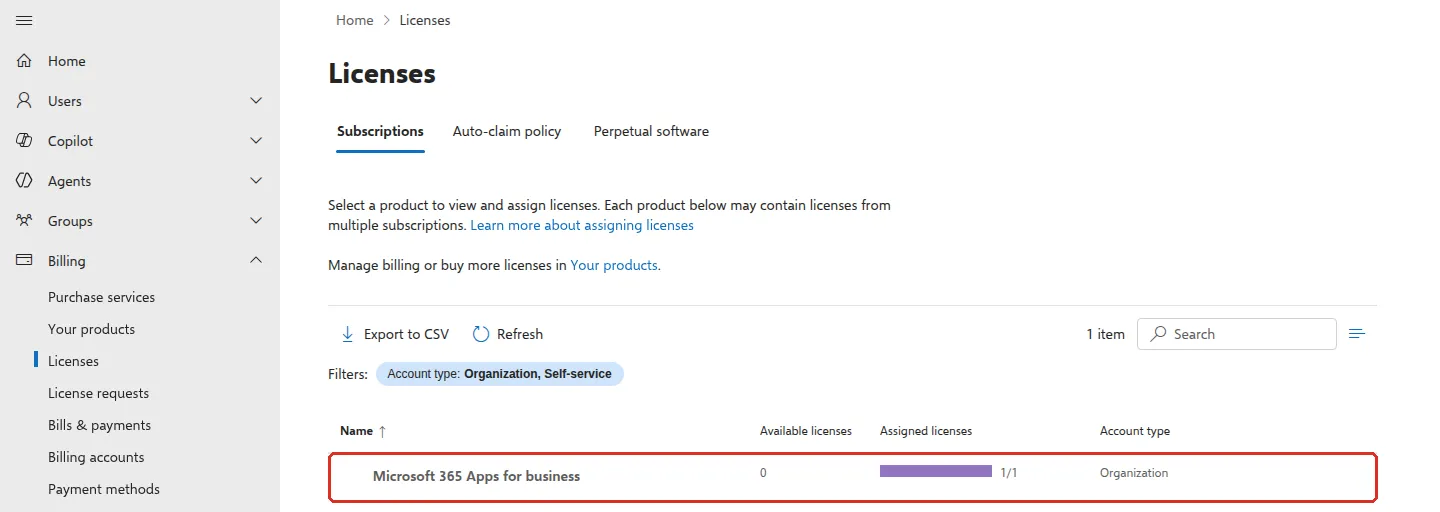Open Bills & payments in sidebar

coord(99,425)
